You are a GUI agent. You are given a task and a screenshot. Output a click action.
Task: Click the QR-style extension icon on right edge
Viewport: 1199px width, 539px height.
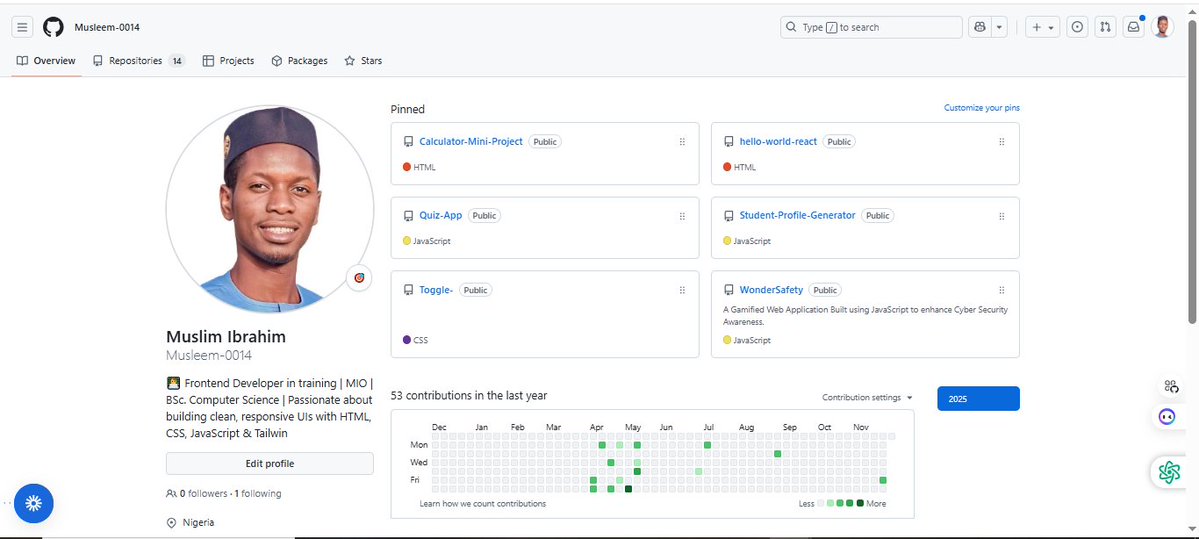[x=1171, y=385]
